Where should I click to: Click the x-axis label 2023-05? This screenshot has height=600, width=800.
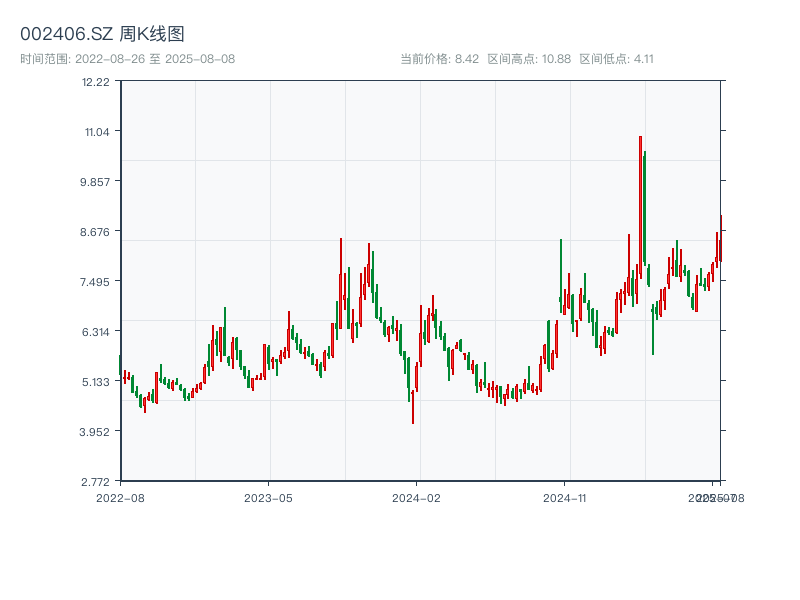click(x=268, y=498)
